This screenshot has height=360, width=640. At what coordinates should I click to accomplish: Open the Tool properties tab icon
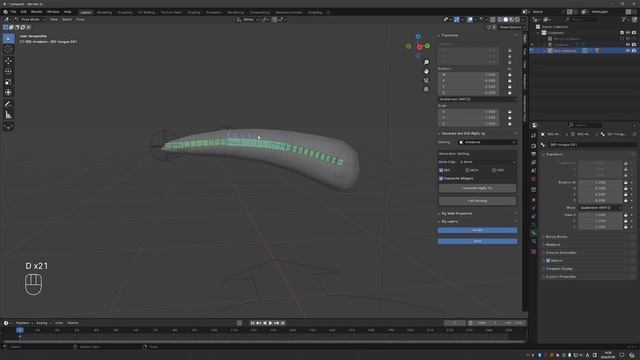[533, 136]
